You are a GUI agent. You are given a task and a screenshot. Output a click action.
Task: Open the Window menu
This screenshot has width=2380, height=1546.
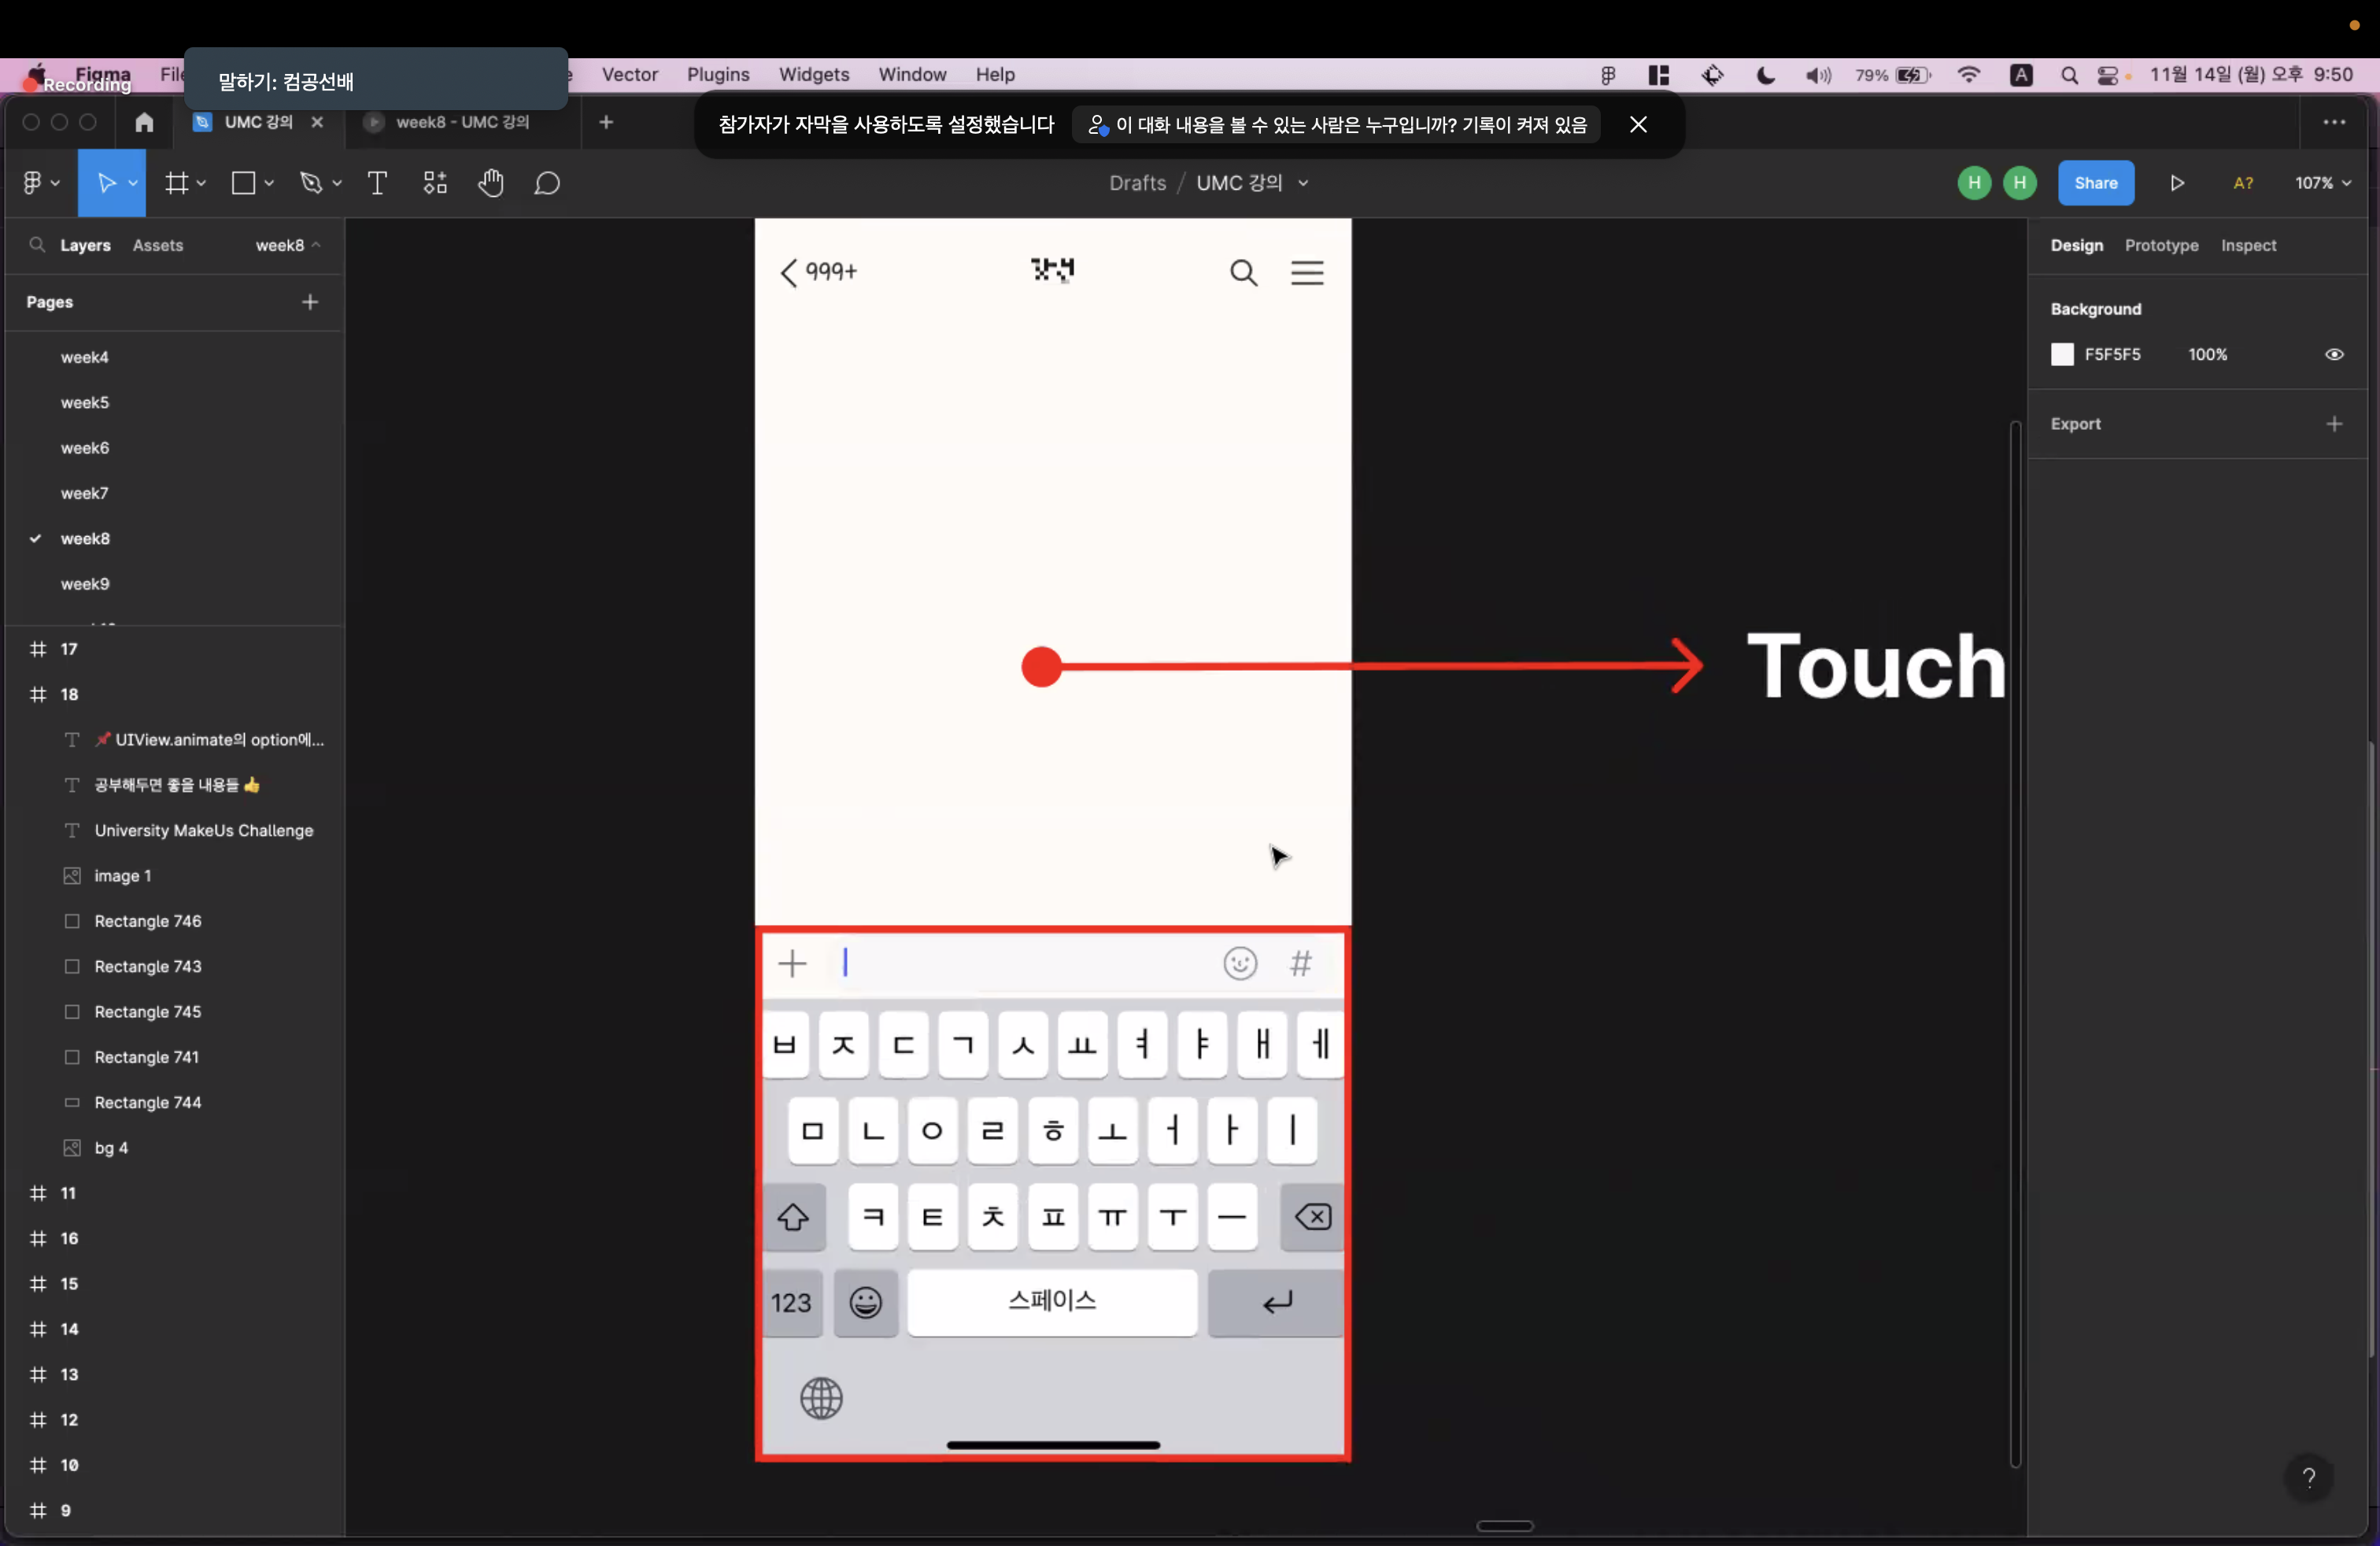click(x=911, y=75)
